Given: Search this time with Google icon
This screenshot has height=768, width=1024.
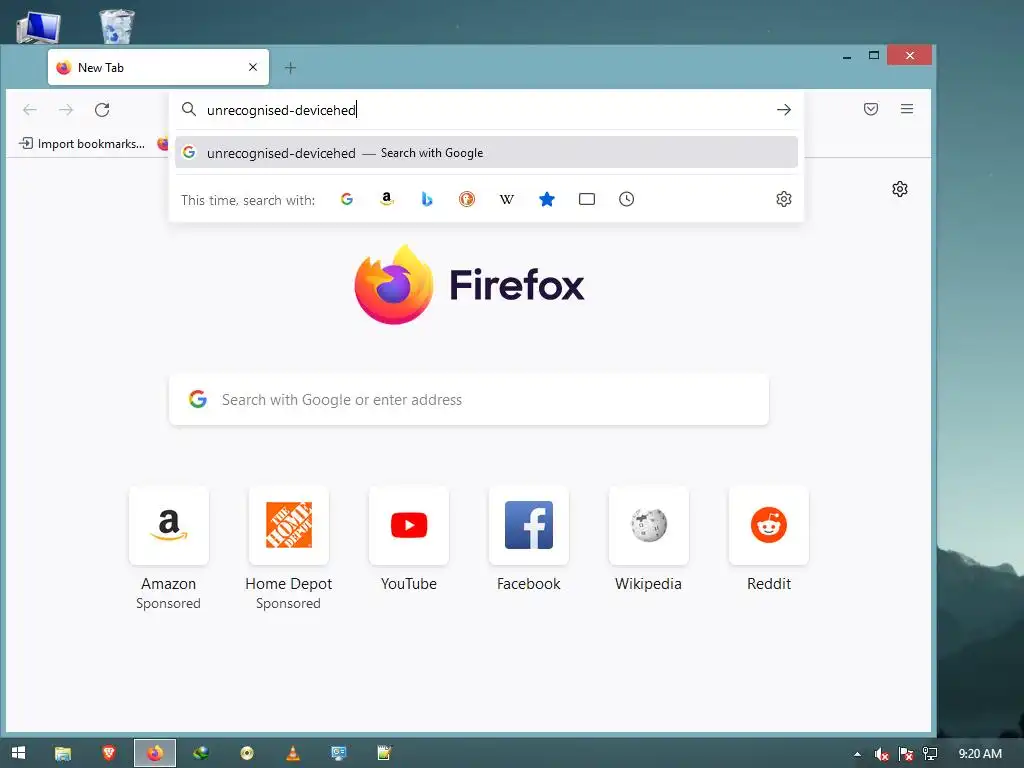Looking at the screenshot, I should (x=347, y=199).
